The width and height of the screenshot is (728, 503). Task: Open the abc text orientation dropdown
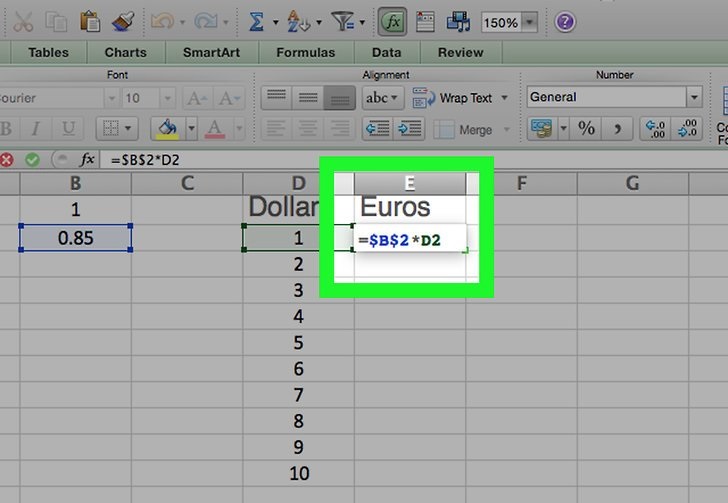coord(383,98)
